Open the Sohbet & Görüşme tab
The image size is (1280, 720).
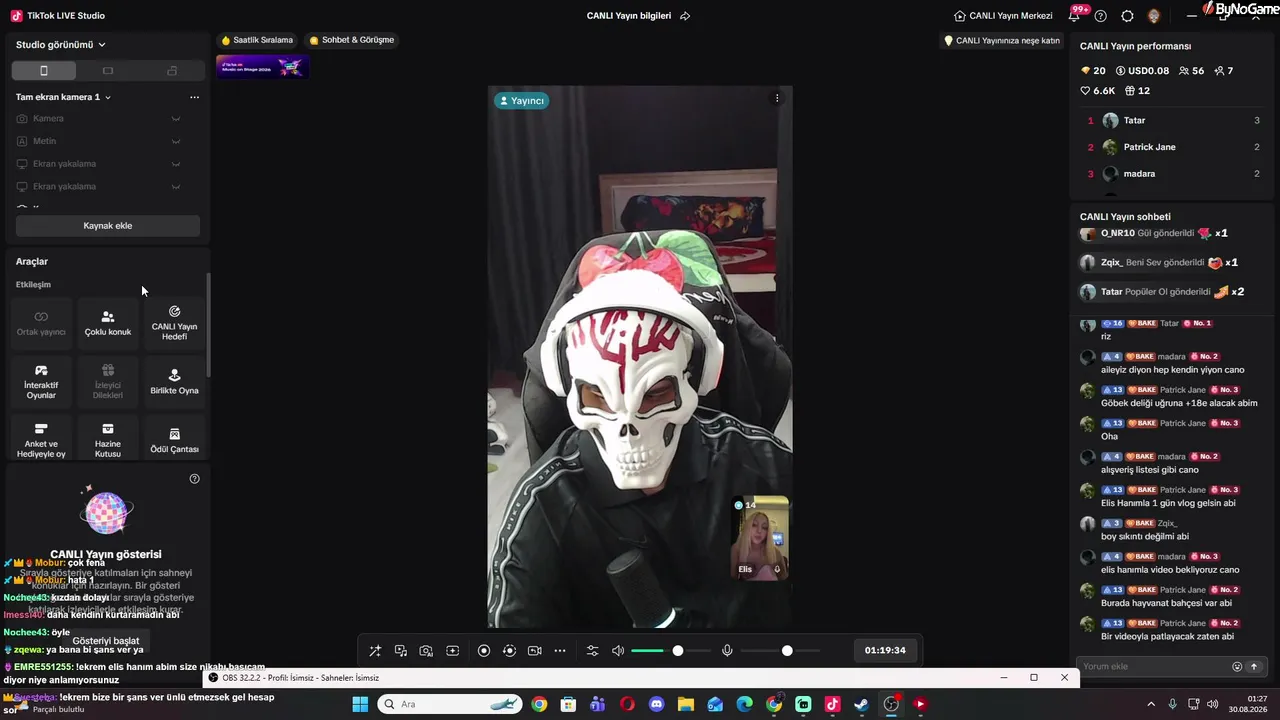352,40
